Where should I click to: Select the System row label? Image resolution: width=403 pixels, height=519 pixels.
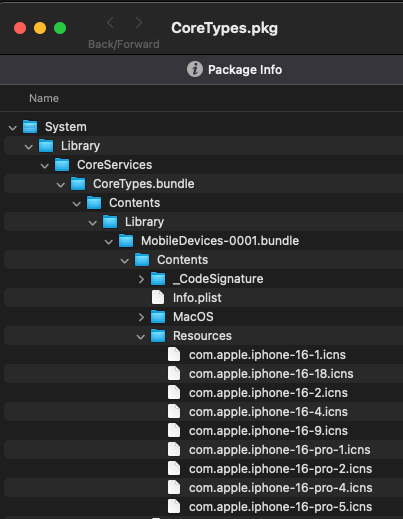point(66,127)
